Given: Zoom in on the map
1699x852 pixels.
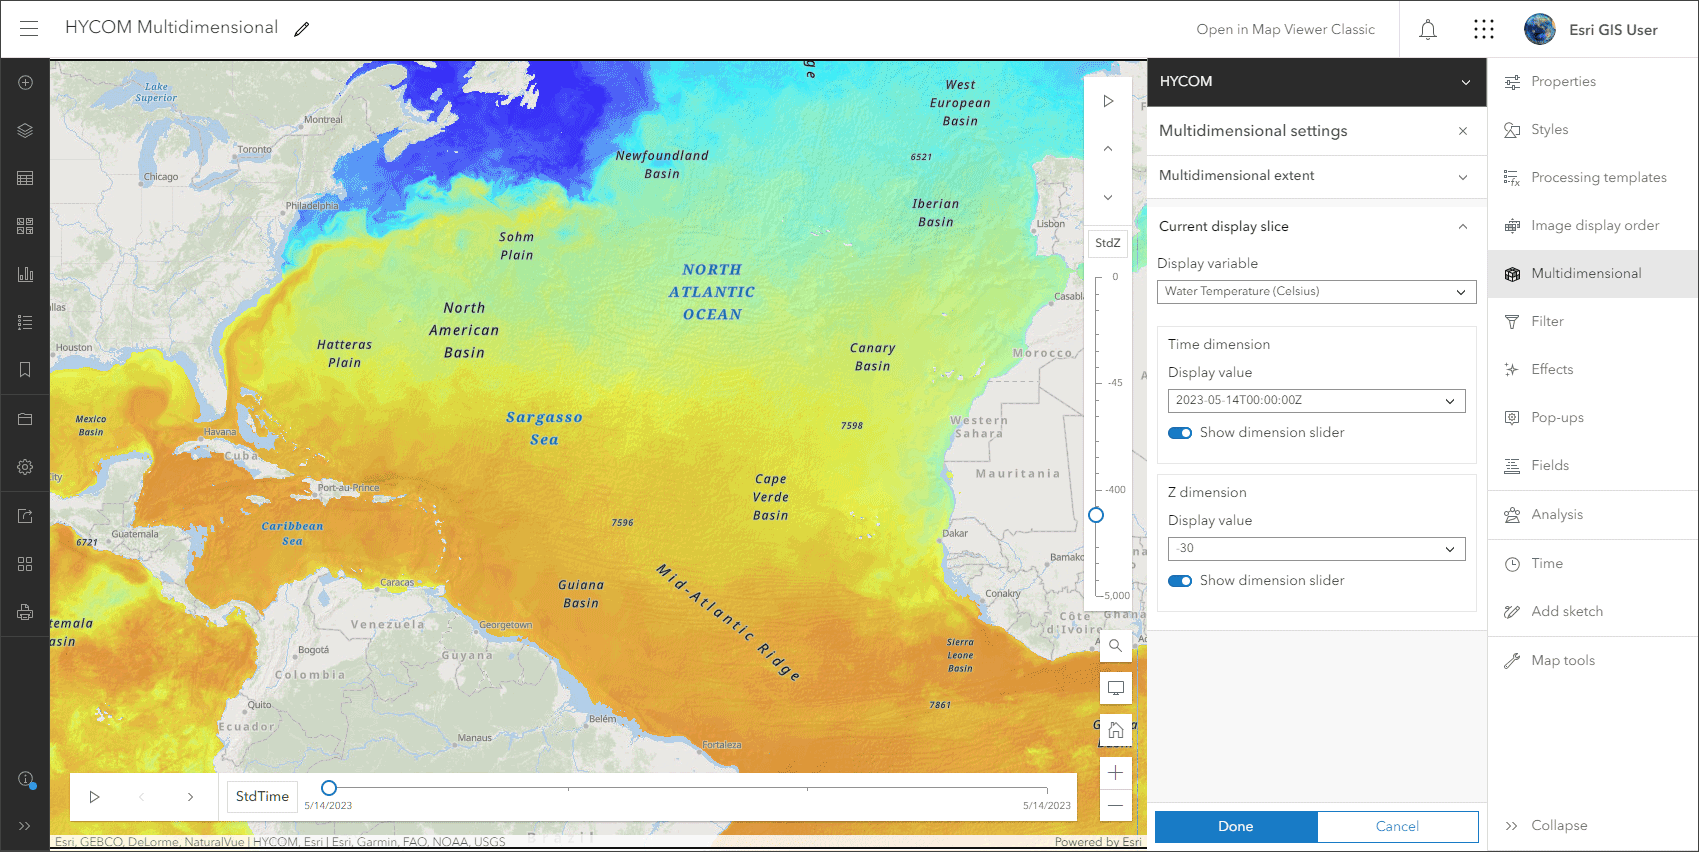Looking at the screenshot, I should pos(1116,773).
